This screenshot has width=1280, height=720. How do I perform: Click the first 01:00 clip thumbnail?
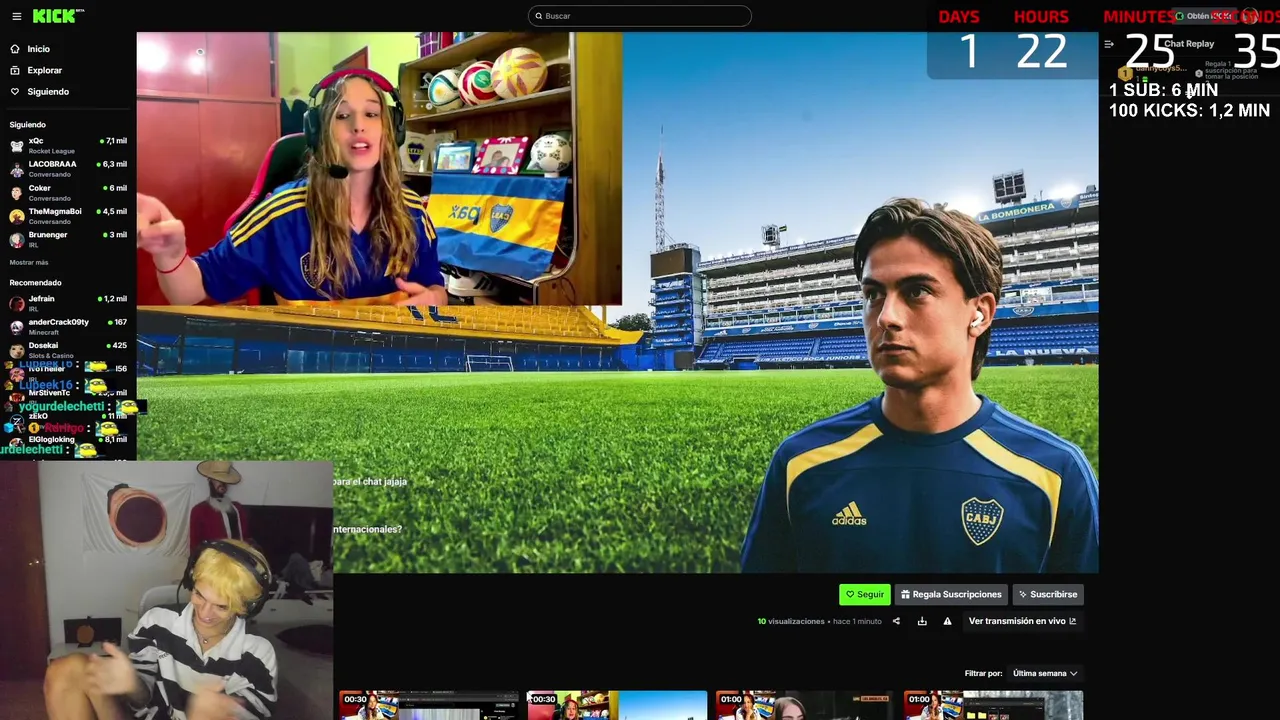pos(805,705)
